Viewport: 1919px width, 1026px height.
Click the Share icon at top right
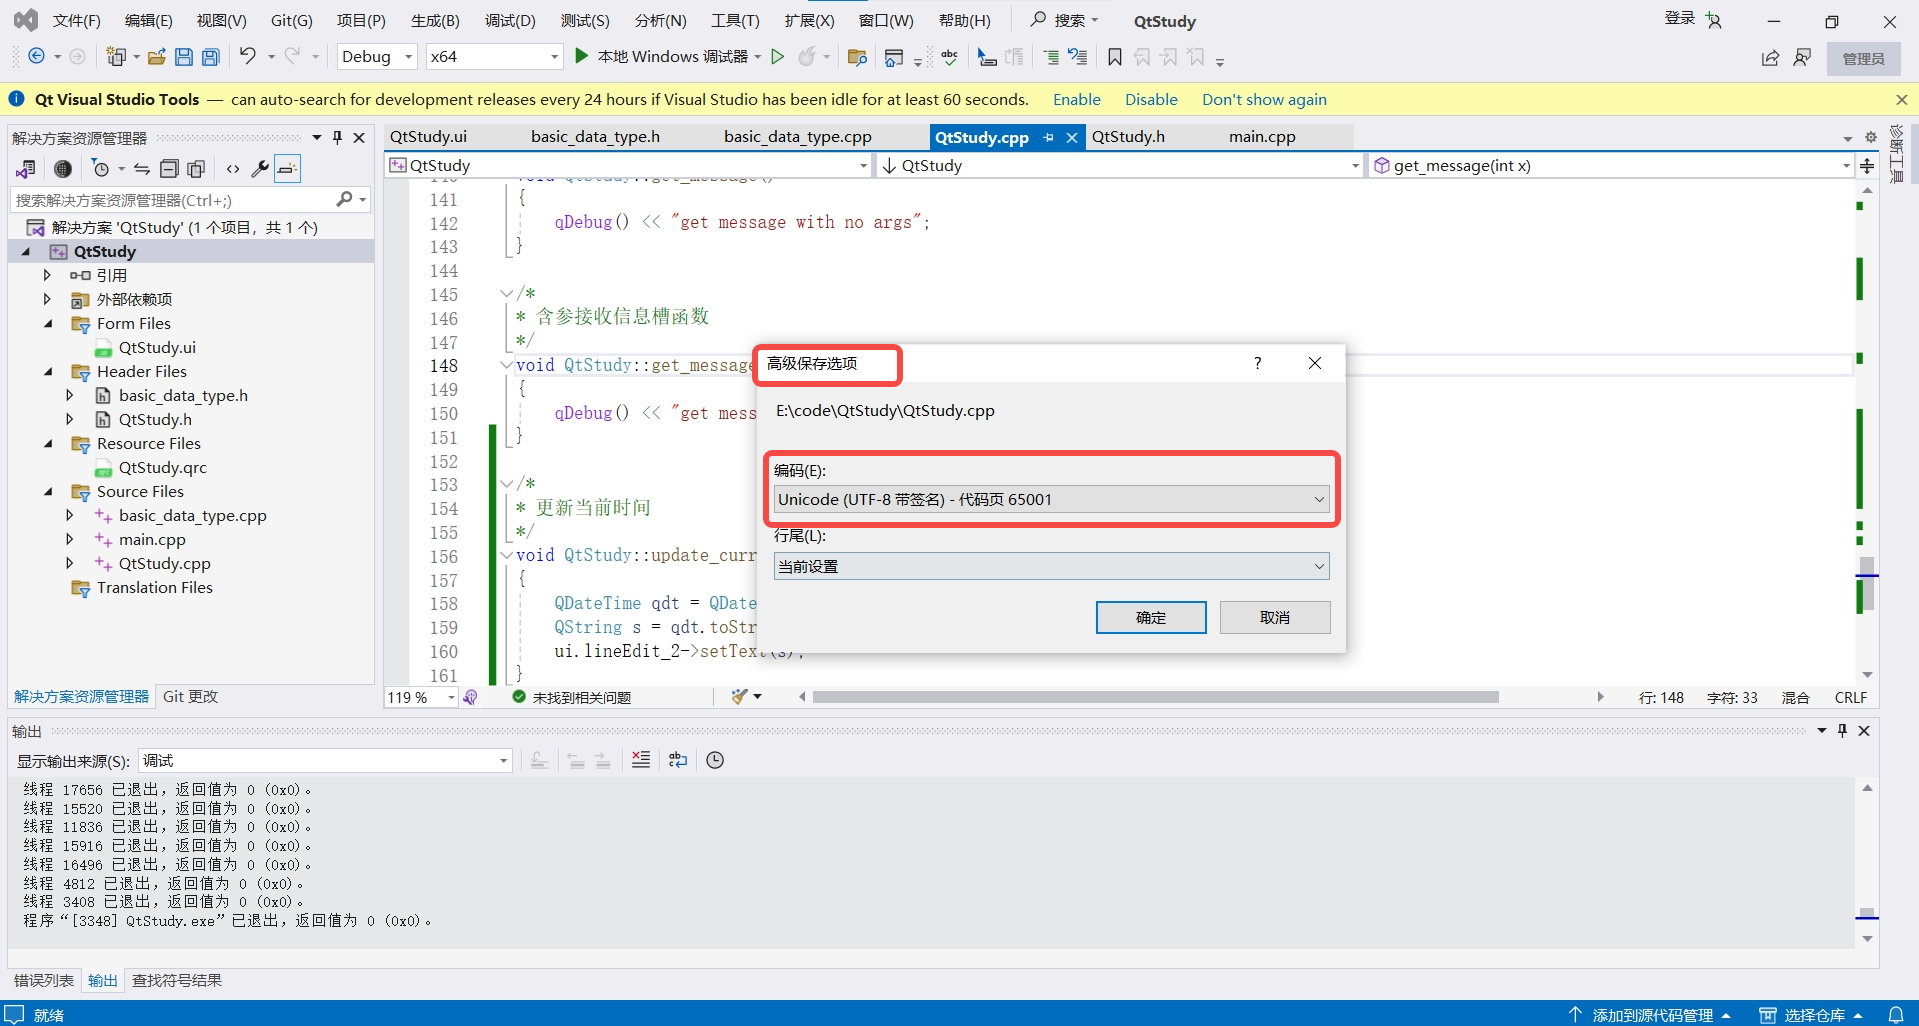click(x=1770, y=58)
